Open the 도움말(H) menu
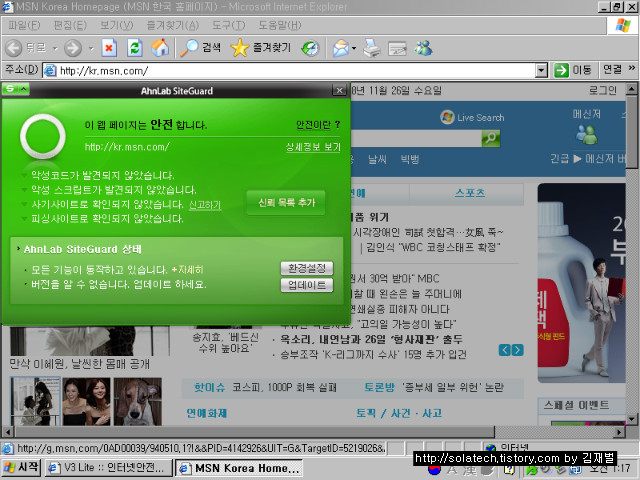The image size is (640, 480). (x=280, y=25)
